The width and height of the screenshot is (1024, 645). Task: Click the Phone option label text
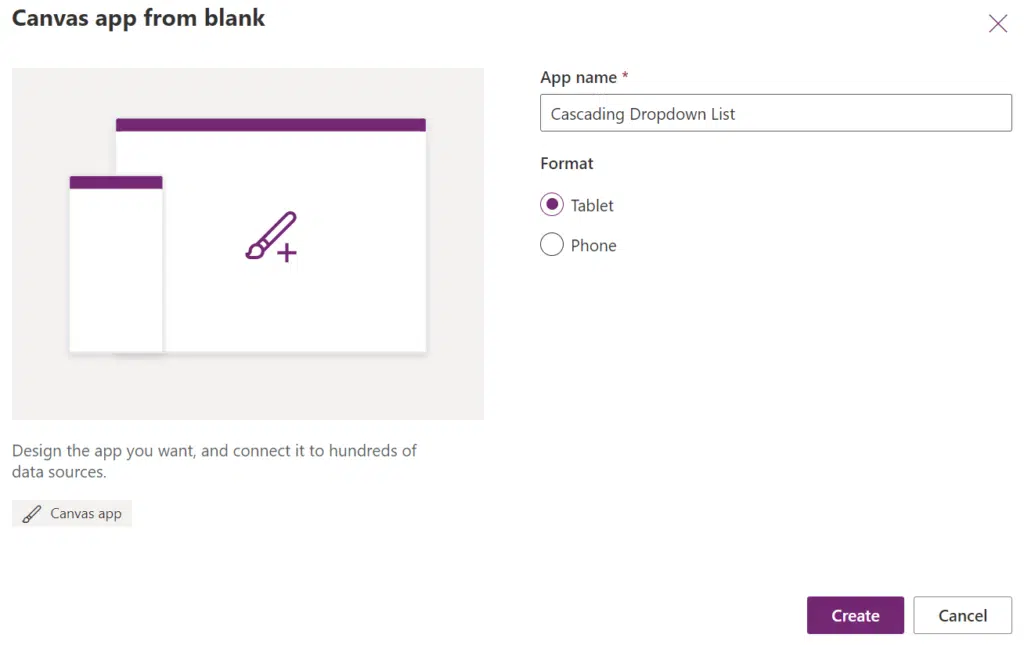[x=593, y=245]
